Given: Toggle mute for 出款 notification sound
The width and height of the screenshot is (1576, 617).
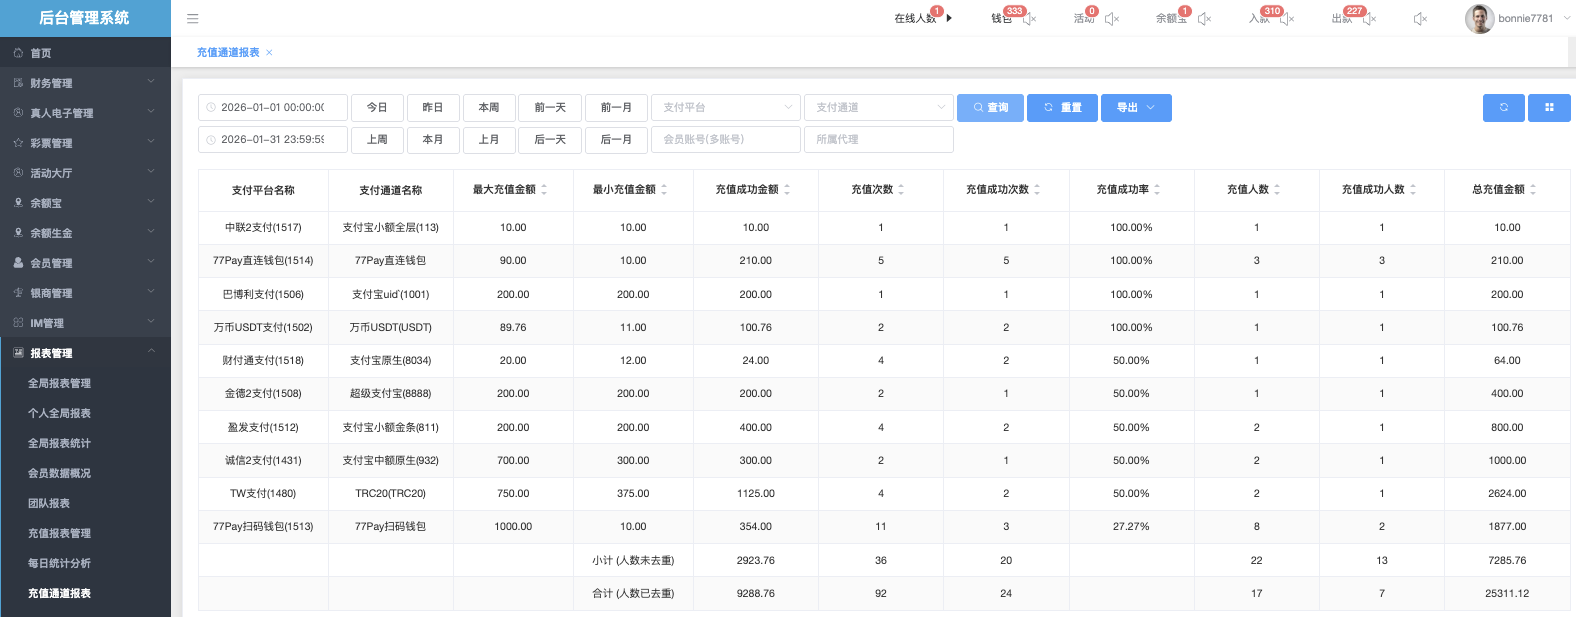Looking at the screenshot, I should tap(1370, 19).
